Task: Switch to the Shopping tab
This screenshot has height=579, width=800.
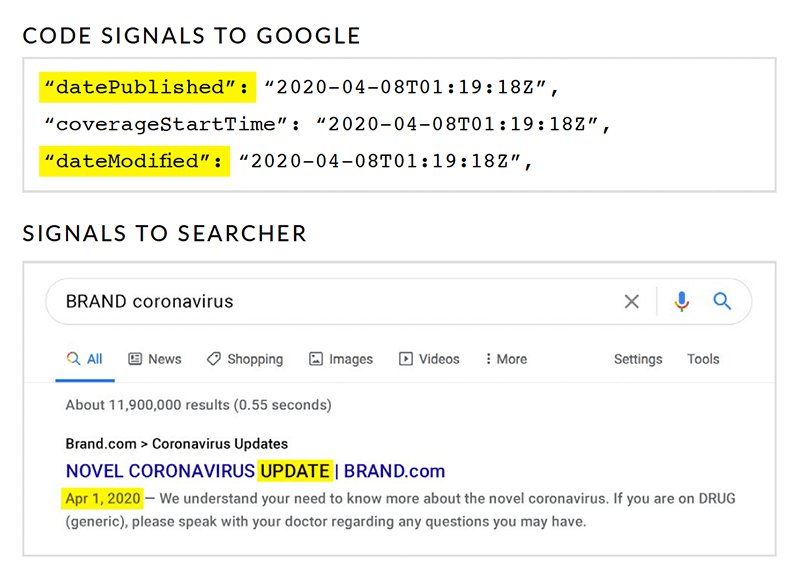Action: coord(245,359)
